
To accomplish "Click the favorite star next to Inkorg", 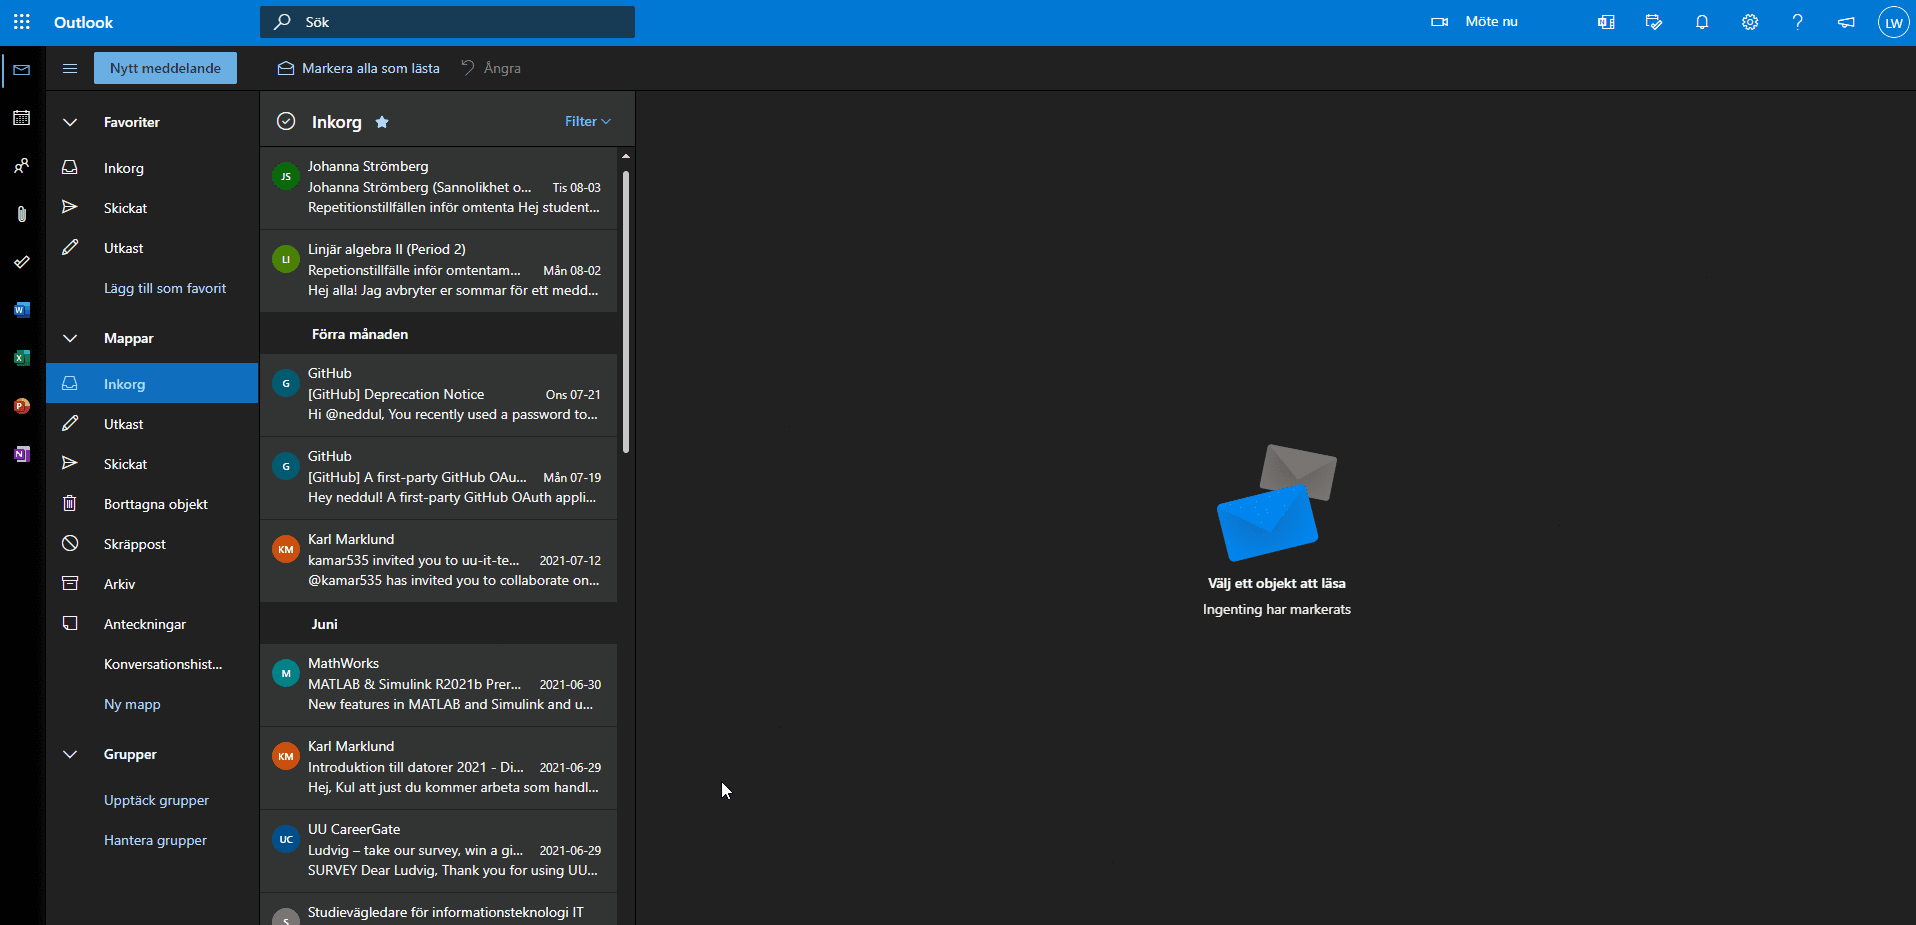I will click(382, 122).
